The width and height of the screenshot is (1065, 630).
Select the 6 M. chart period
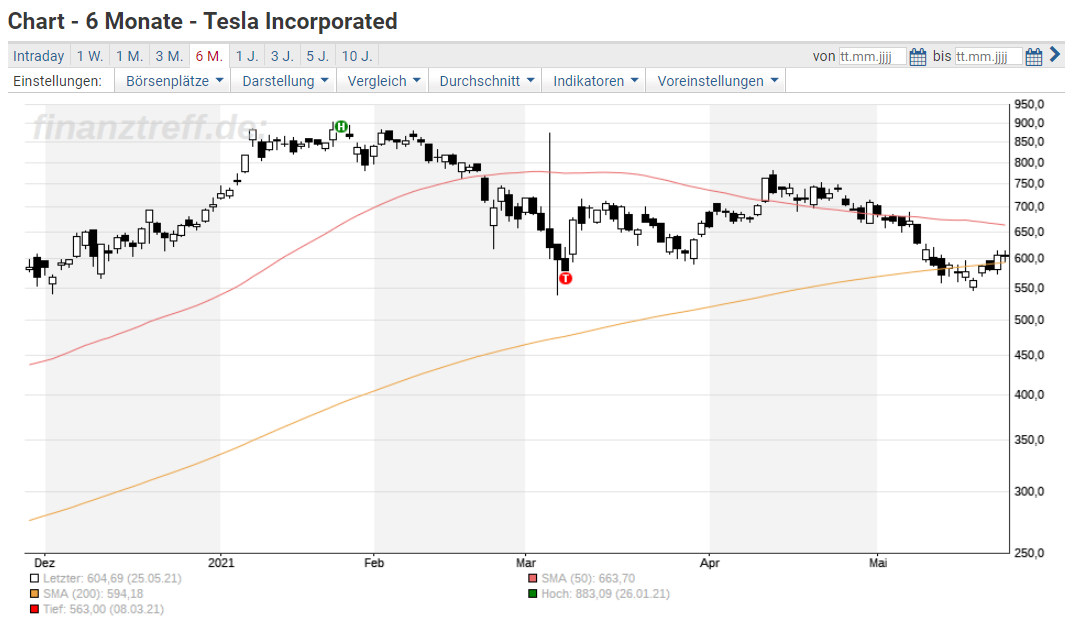pyautogui.click(x=209, y=56)
